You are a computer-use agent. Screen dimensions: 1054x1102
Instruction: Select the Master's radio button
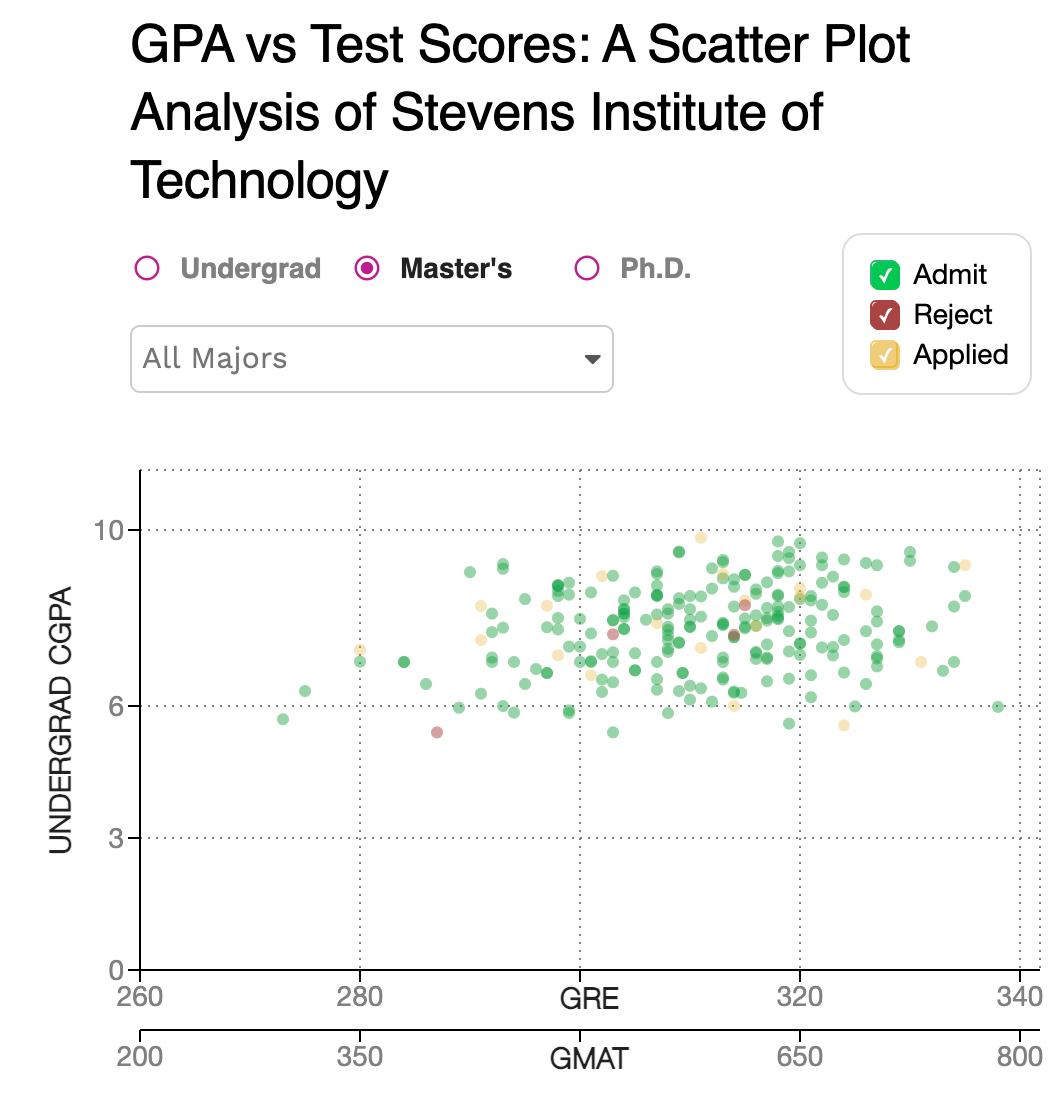tap(367, 268)
